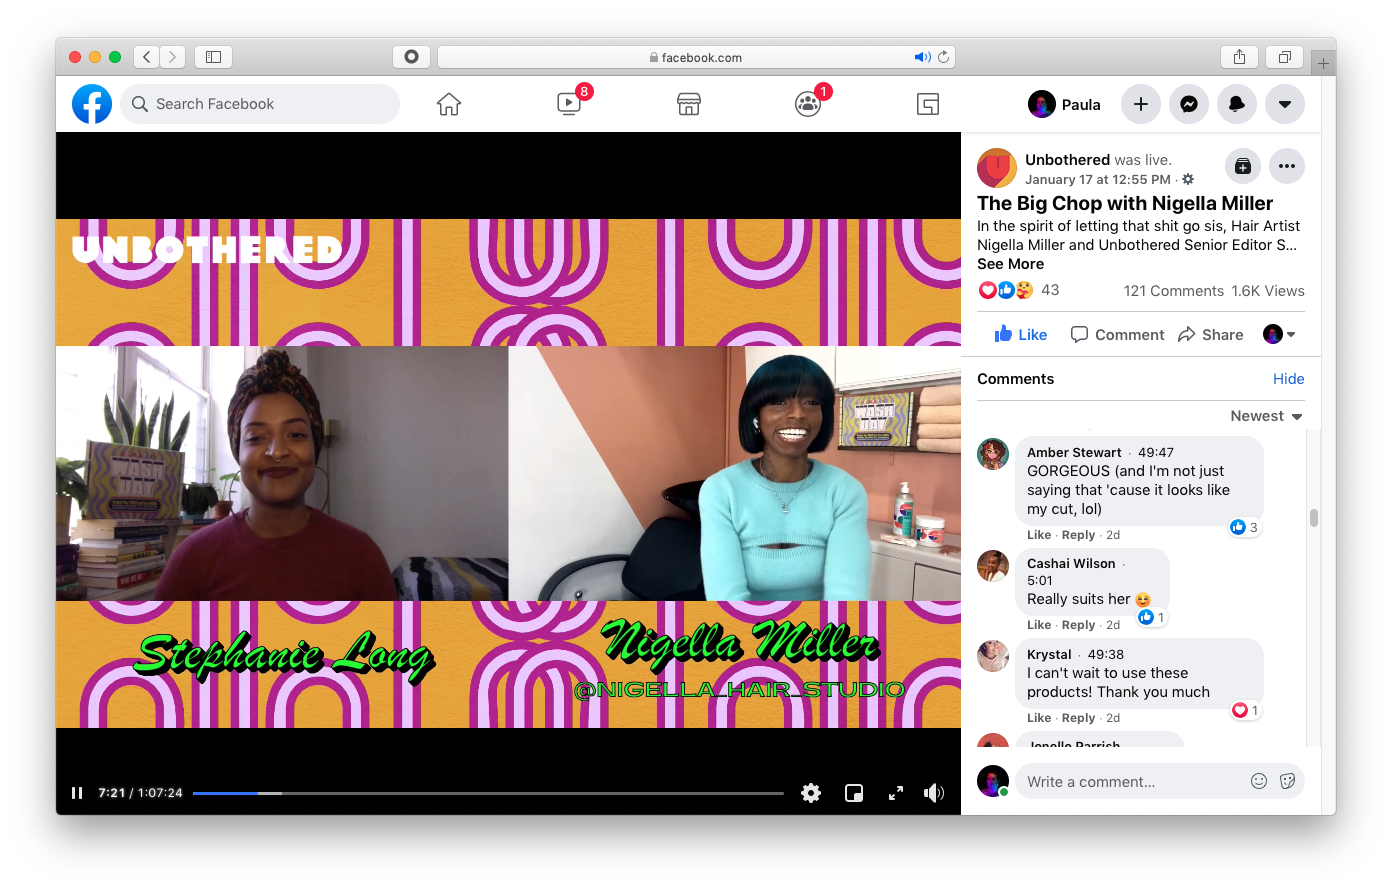Open Paula's profile
The image size is (1392, 889).
[1065, 104]
